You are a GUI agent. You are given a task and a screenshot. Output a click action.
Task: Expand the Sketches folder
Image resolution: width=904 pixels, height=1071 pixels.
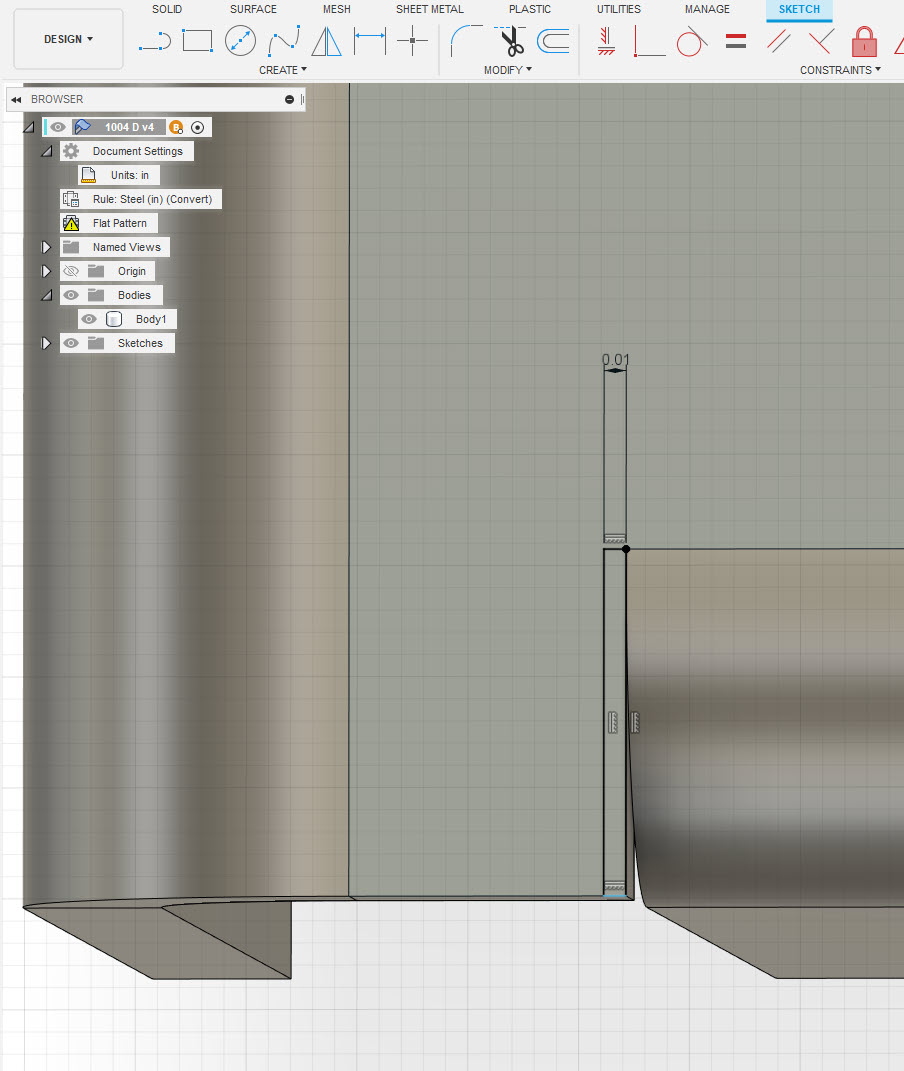45,342
